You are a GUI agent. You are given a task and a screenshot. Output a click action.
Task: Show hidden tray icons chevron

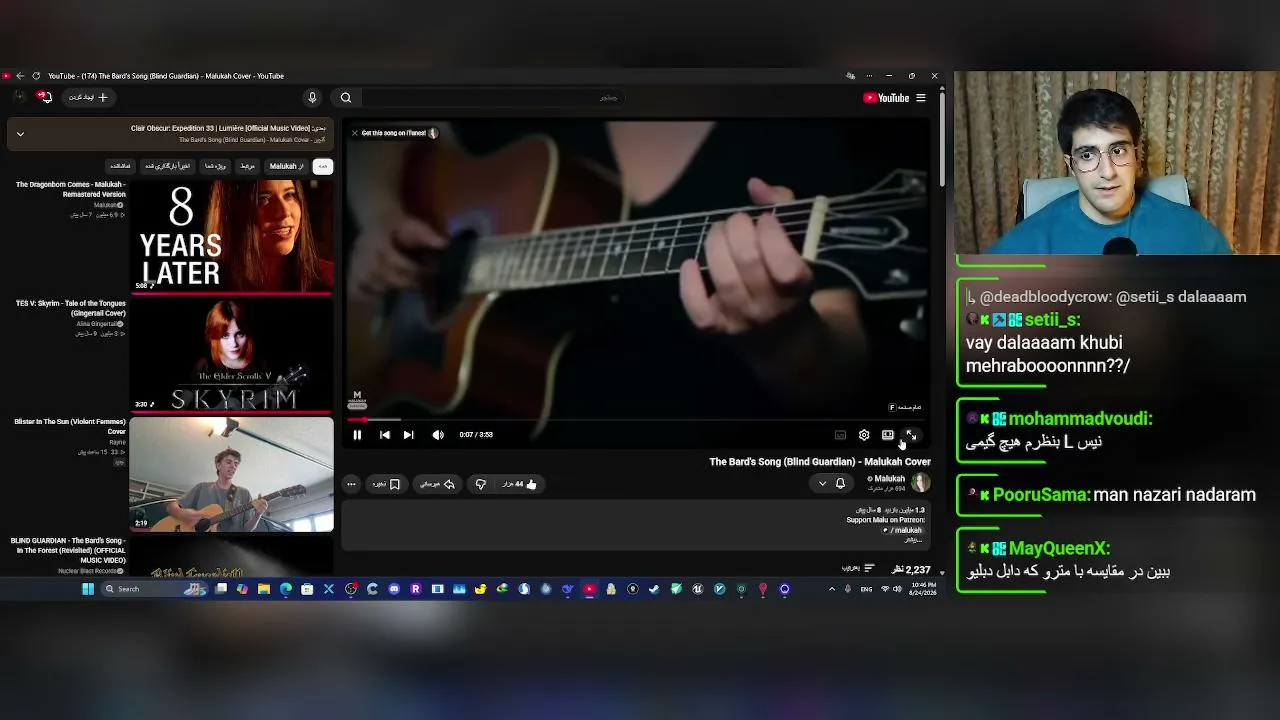(x=832, y=589)
